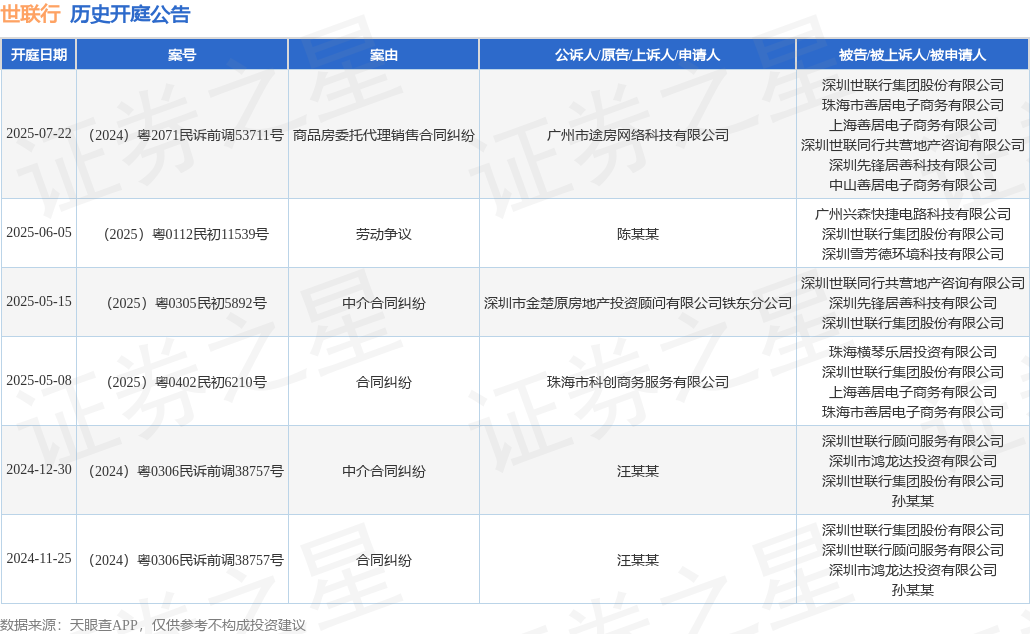The width and height of the screenshot is (1030, 634).
Task: Click plaintiff 珠海市科创商务服务有限公司
Action: 638,382
